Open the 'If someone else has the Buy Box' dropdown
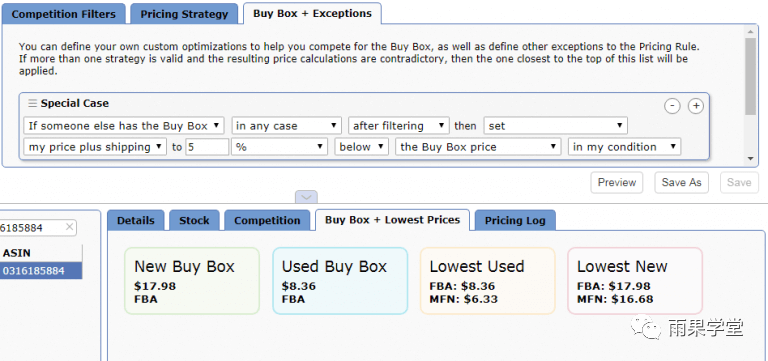The width and height of the screenshot is (768, 361). [124, 125]
